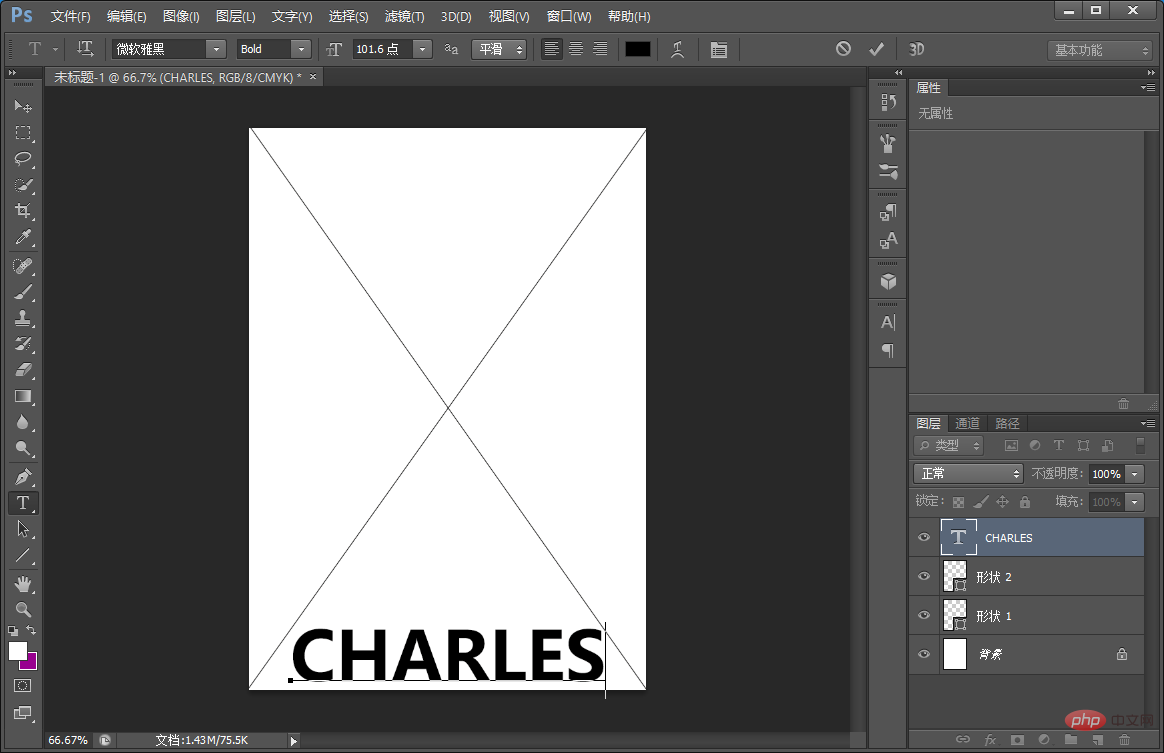Open Create Warped Text dialog
This screenshot has width=1164, height=753.
pyautogui.click(x=677, y=49)
